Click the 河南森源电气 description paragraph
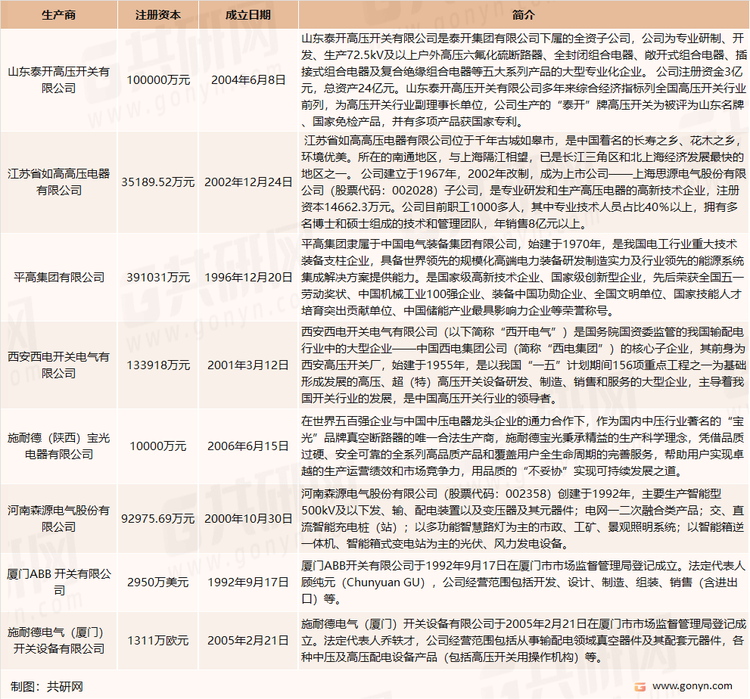This screenshot has width=750, height=699. pos(523,519)
